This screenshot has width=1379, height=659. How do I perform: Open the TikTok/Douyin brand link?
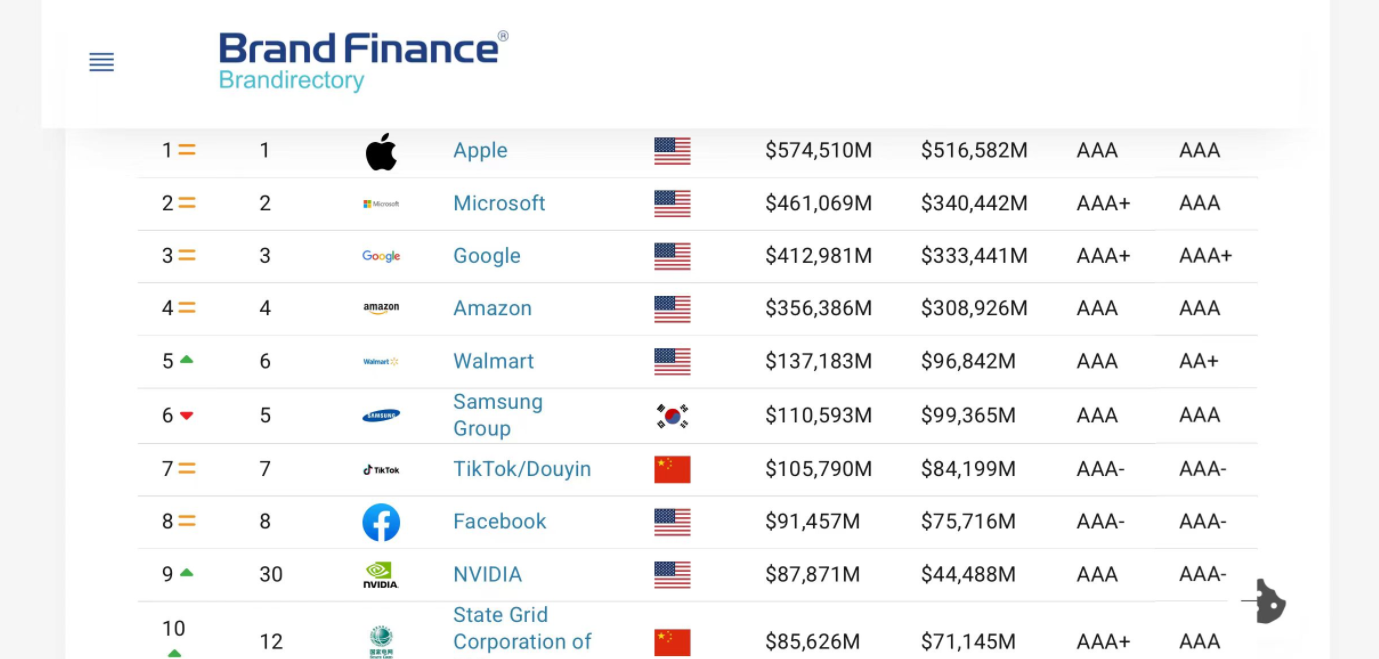tap(522, 470)
